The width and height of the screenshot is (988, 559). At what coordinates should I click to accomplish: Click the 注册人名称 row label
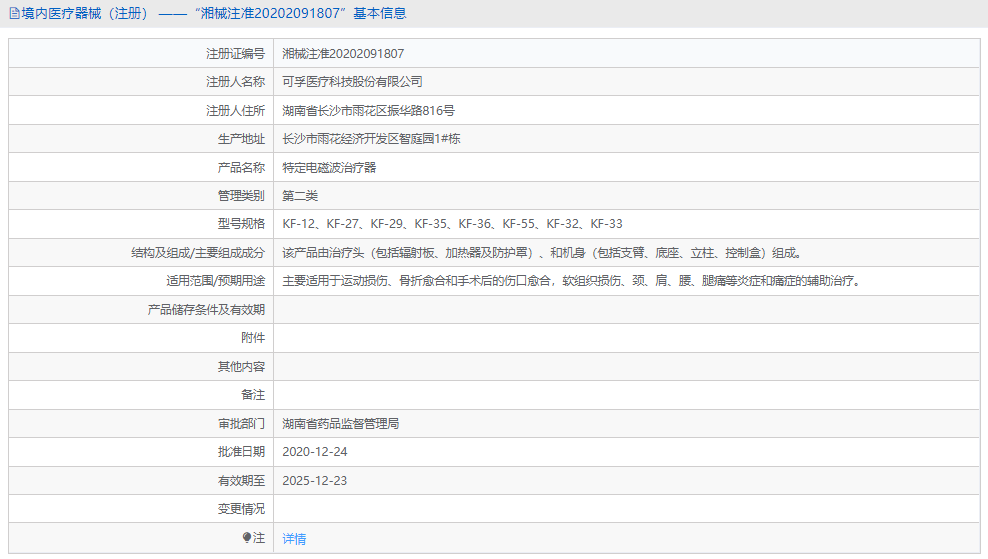[x=236, y=82]
